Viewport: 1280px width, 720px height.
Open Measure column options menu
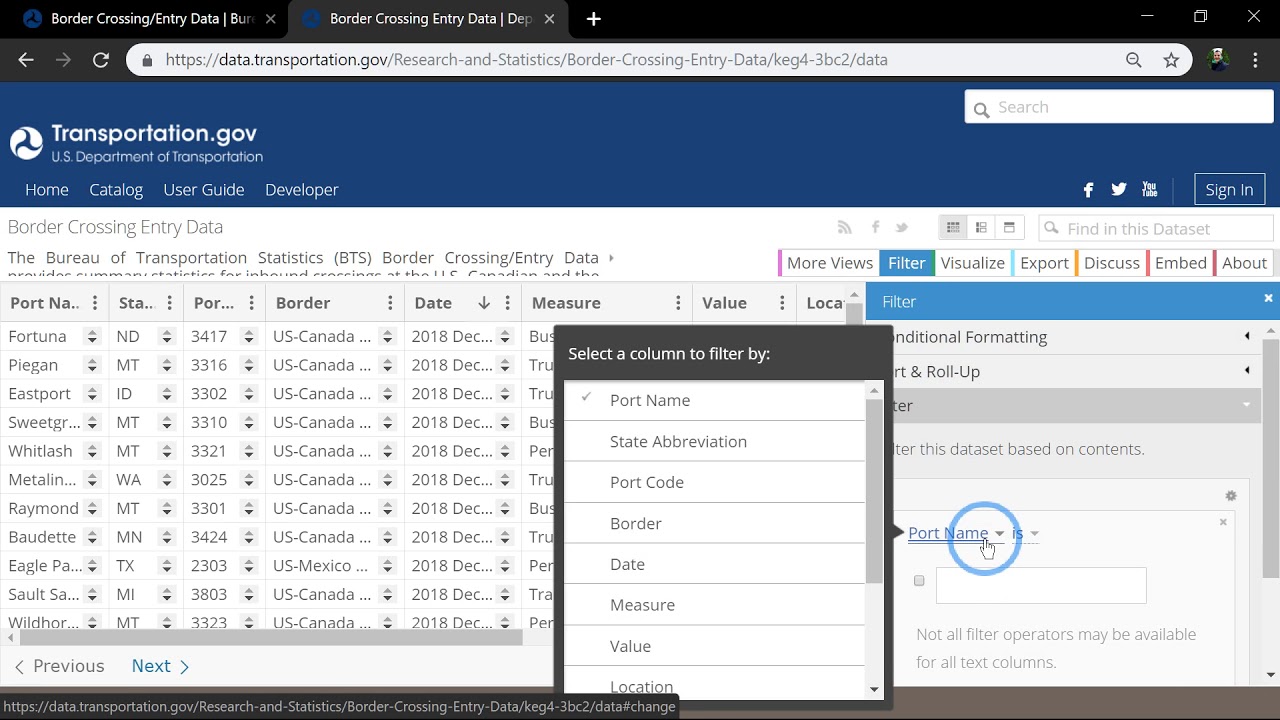click(x=678, y=303)
